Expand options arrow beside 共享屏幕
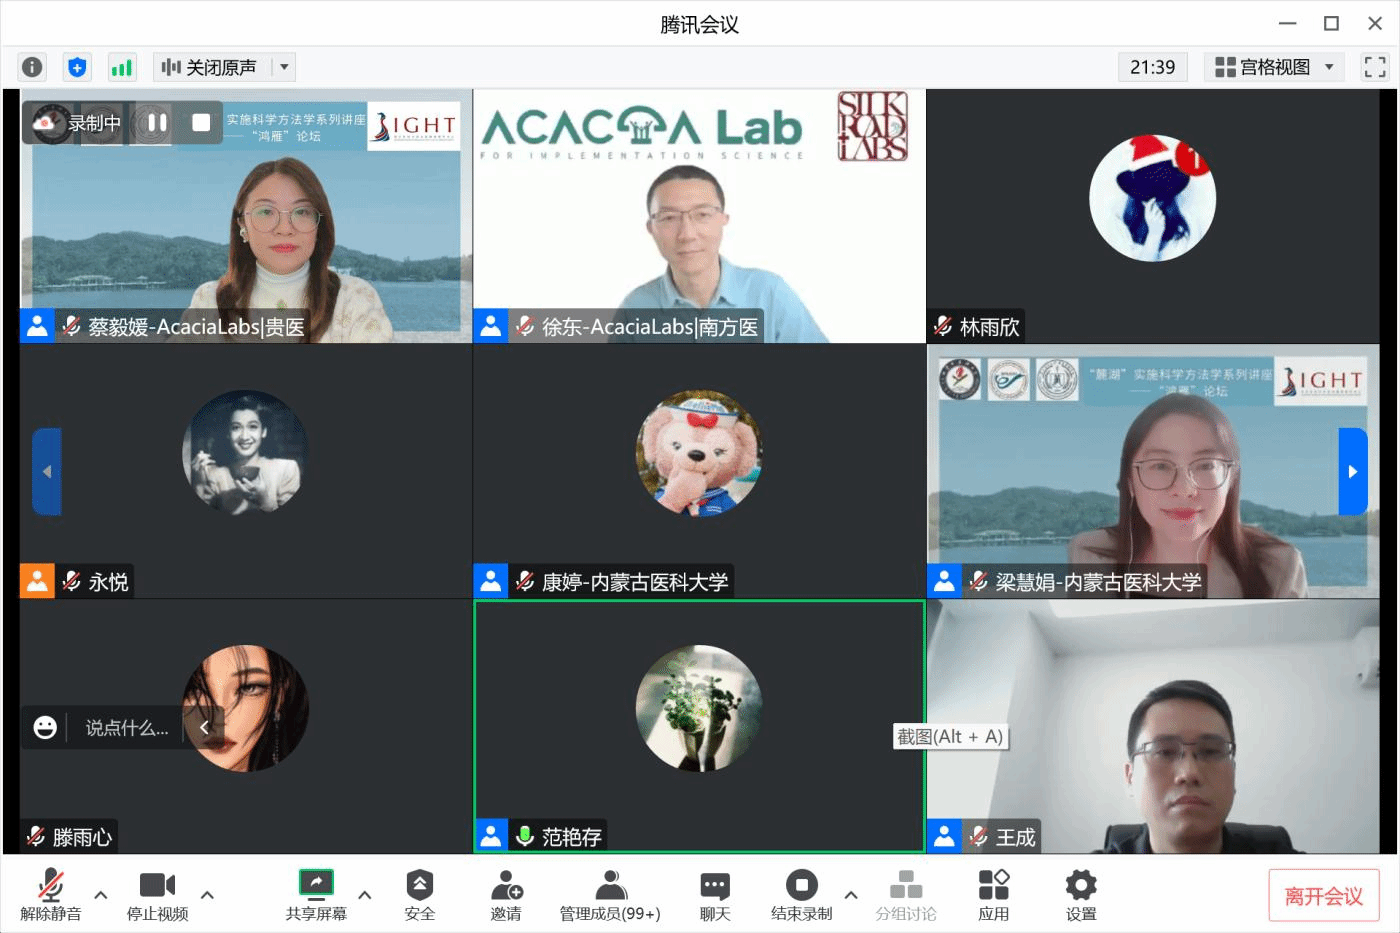This screenshot has width=1400, height=933. coord(365,895)
